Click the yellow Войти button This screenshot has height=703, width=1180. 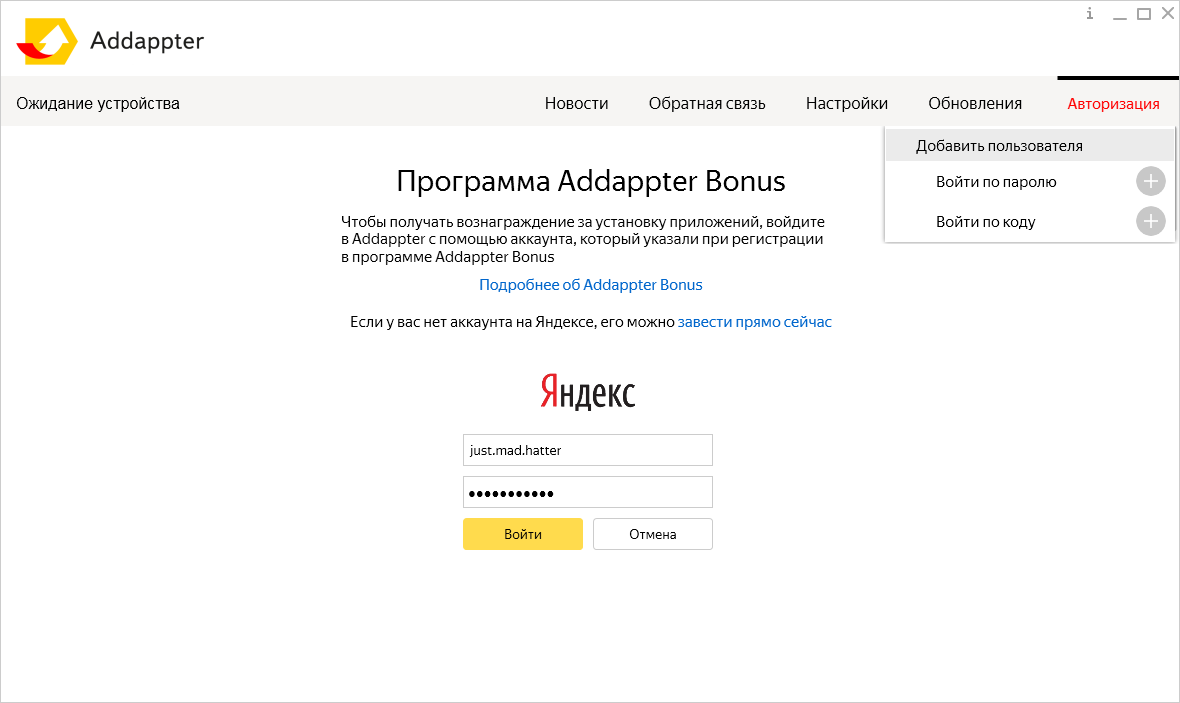(522, 534)
